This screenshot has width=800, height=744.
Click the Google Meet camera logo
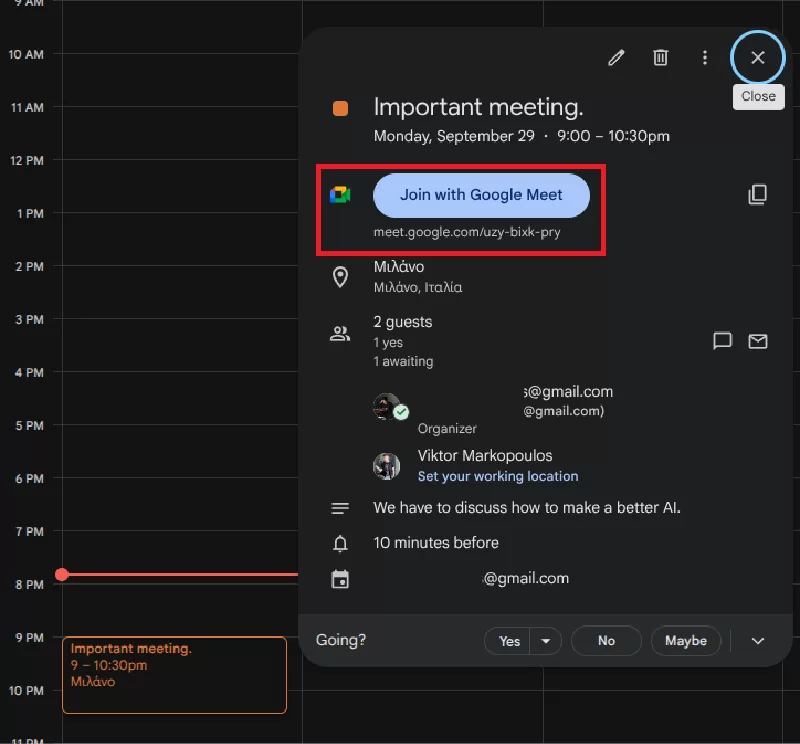pyautogui.click(x=340, y=195)
